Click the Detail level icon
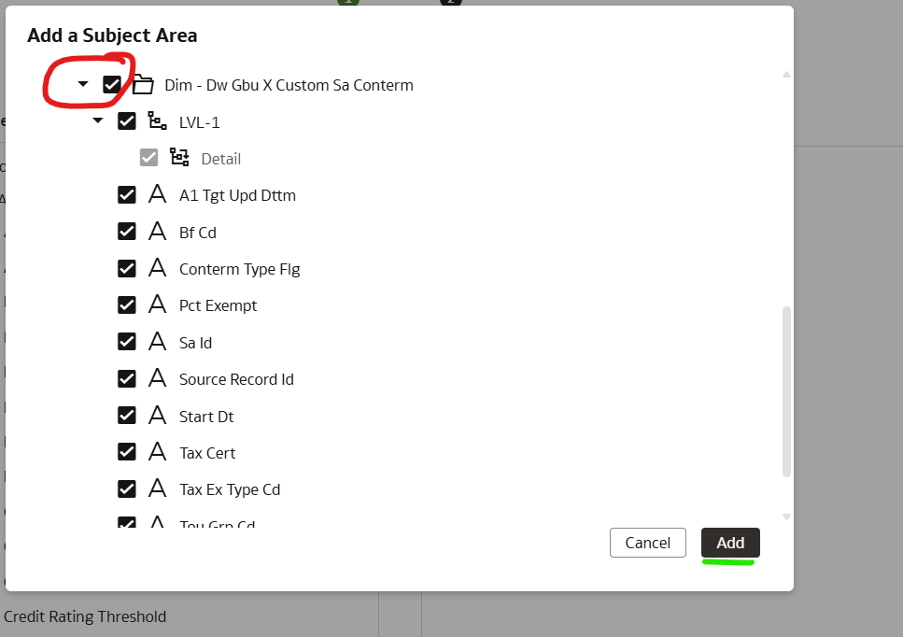904x638 pixels. tap(179, 158)
